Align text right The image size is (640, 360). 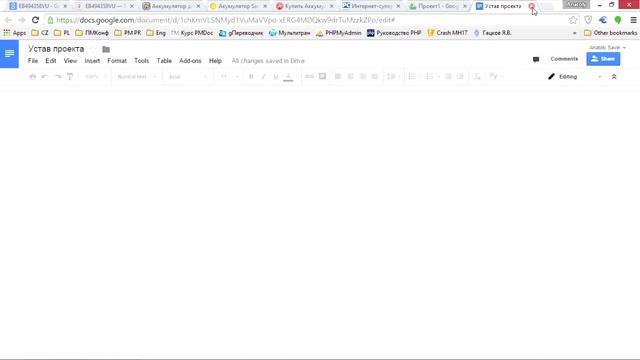362,77
